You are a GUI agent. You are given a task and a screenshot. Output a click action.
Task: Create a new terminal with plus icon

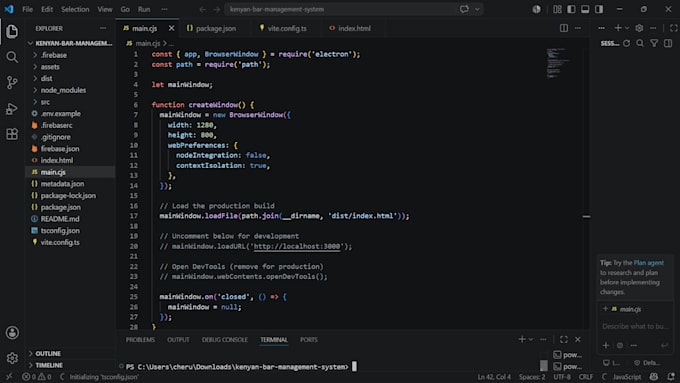(x=522, y=339)
